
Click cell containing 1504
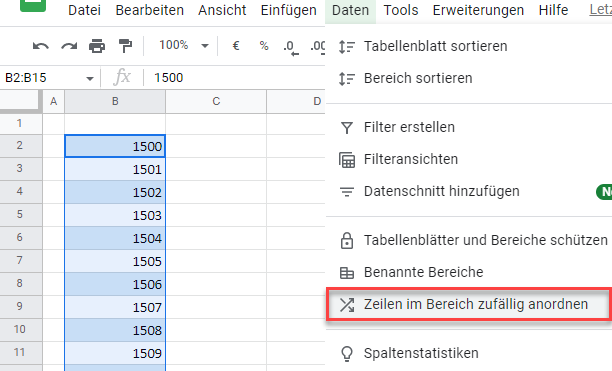coord(115,238)
